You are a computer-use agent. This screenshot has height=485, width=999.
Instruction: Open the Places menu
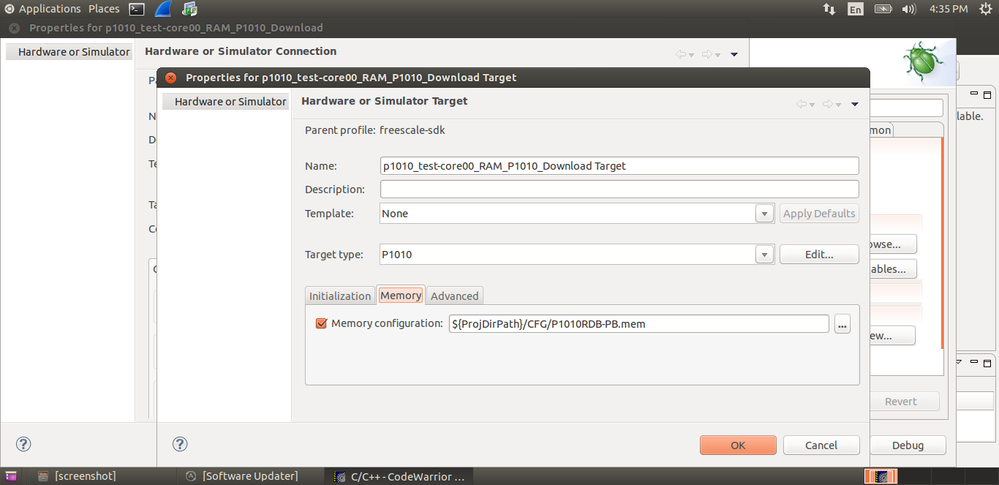point(104,9)
